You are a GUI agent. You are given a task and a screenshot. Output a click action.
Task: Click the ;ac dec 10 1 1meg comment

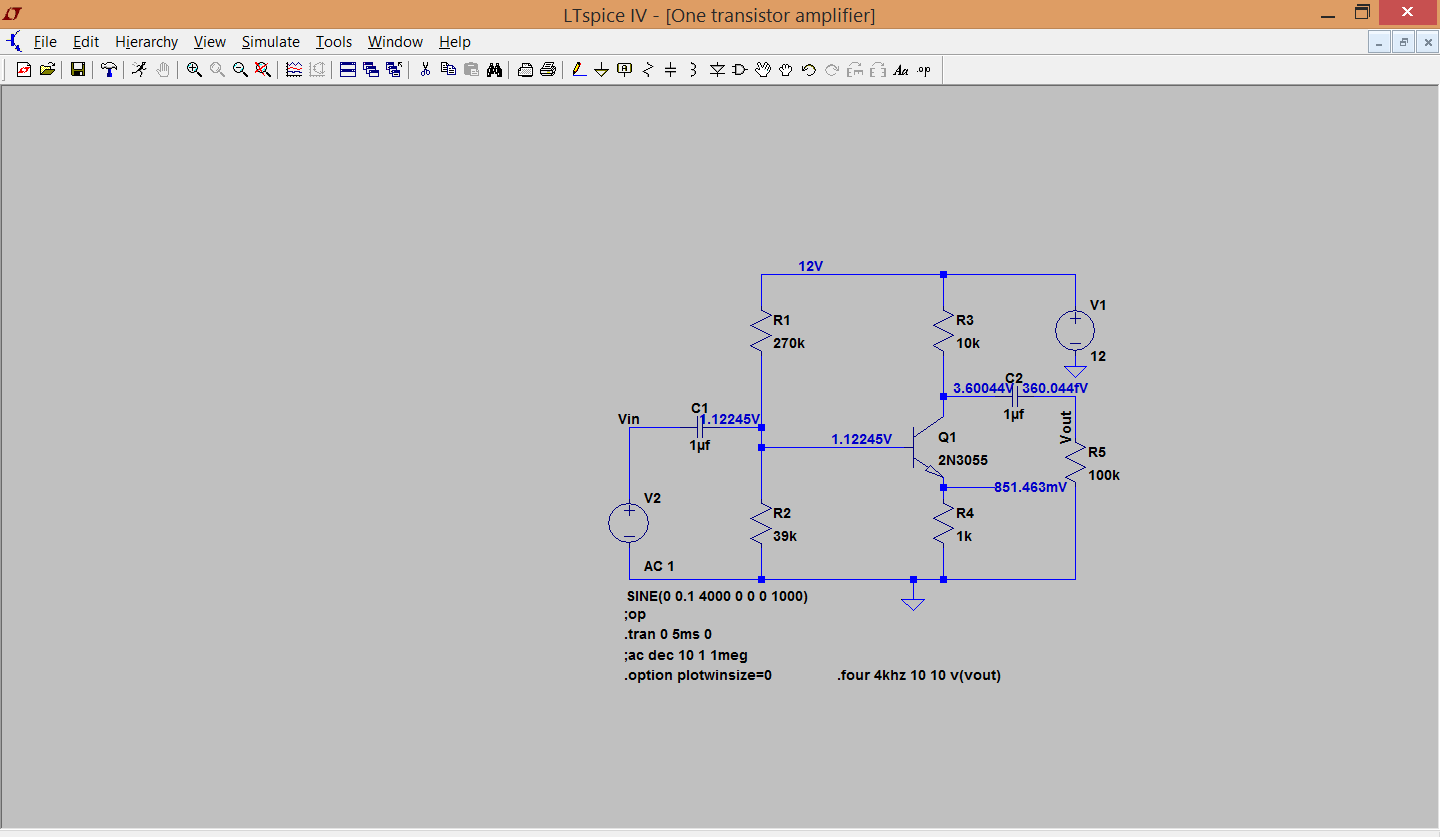click(685, 655)
